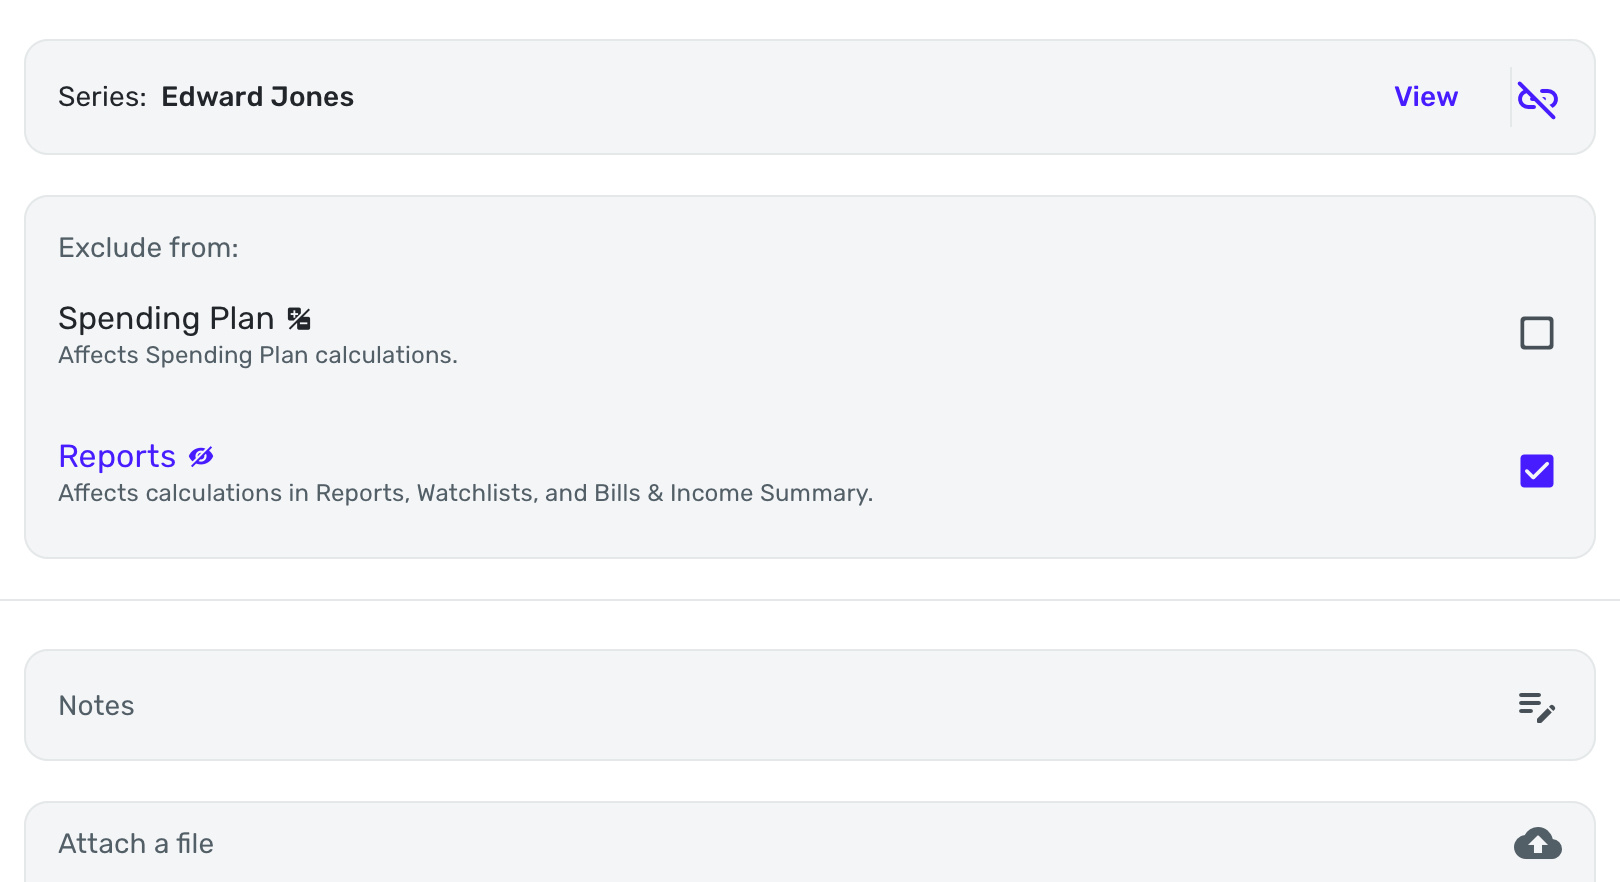The width and height of the screenshot is (1620, 882).
Task: Click the View link for the series
Action: [x=1426, y=97]
